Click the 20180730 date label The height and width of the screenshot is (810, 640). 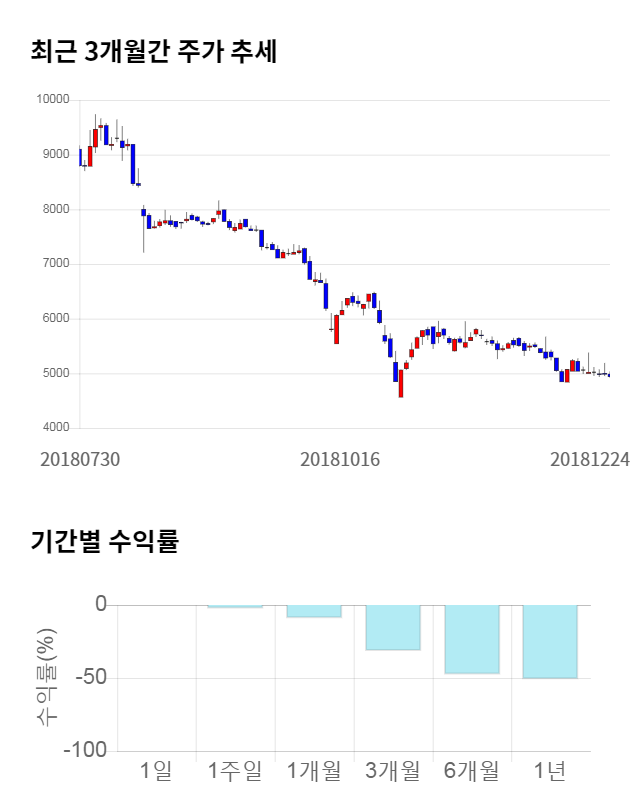point(80,459)
